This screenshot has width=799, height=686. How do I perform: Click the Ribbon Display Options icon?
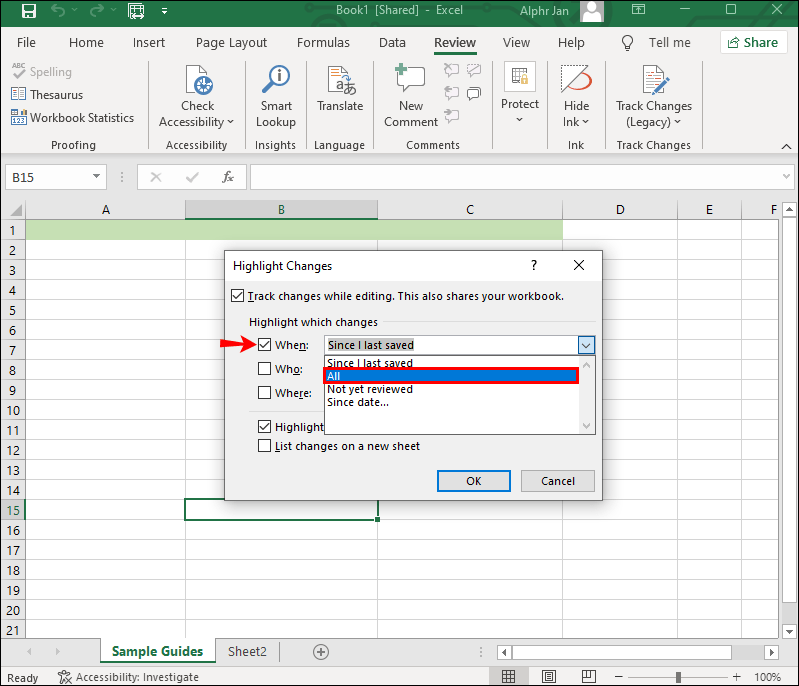pyautogui.click(x=638, y=10)
